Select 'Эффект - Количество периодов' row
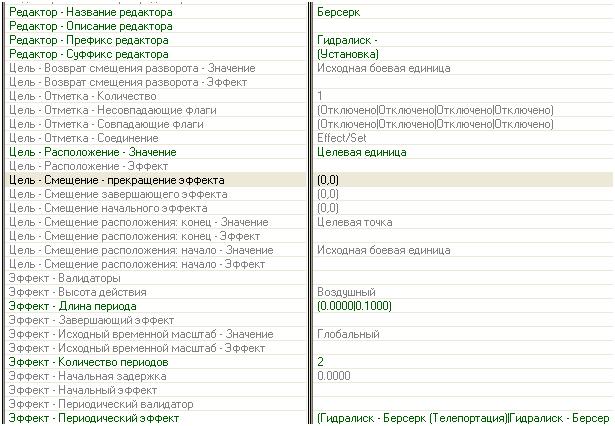This screenshot has height=426, width=615. [89, 362]
